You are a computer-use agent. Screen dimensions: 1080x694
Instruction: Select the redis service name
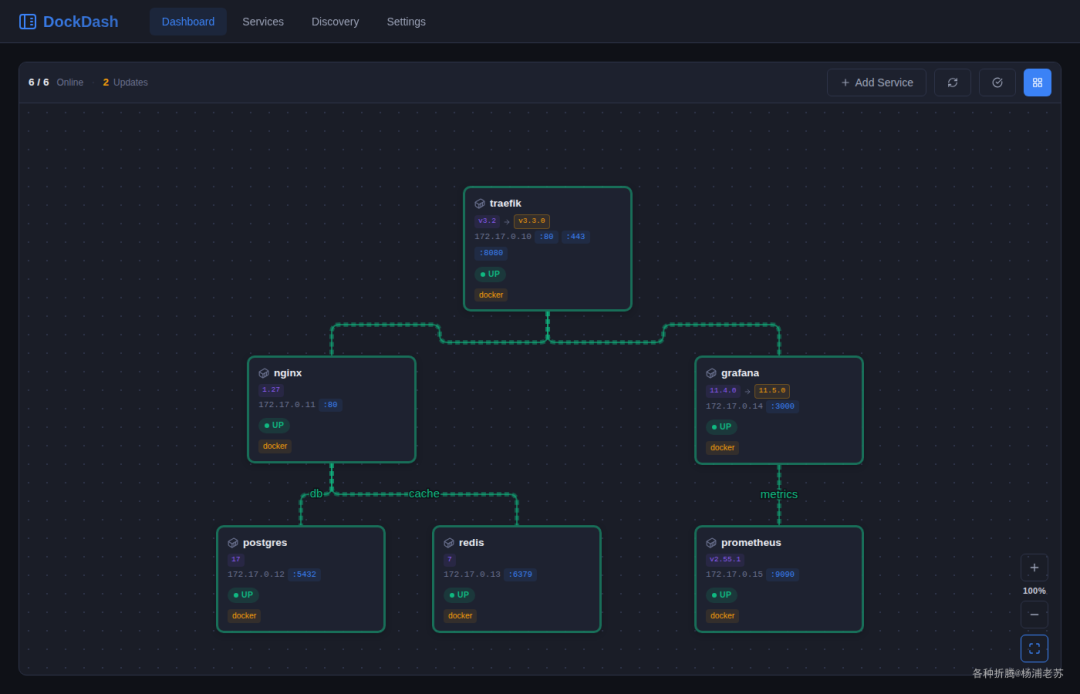pos(471,543)
